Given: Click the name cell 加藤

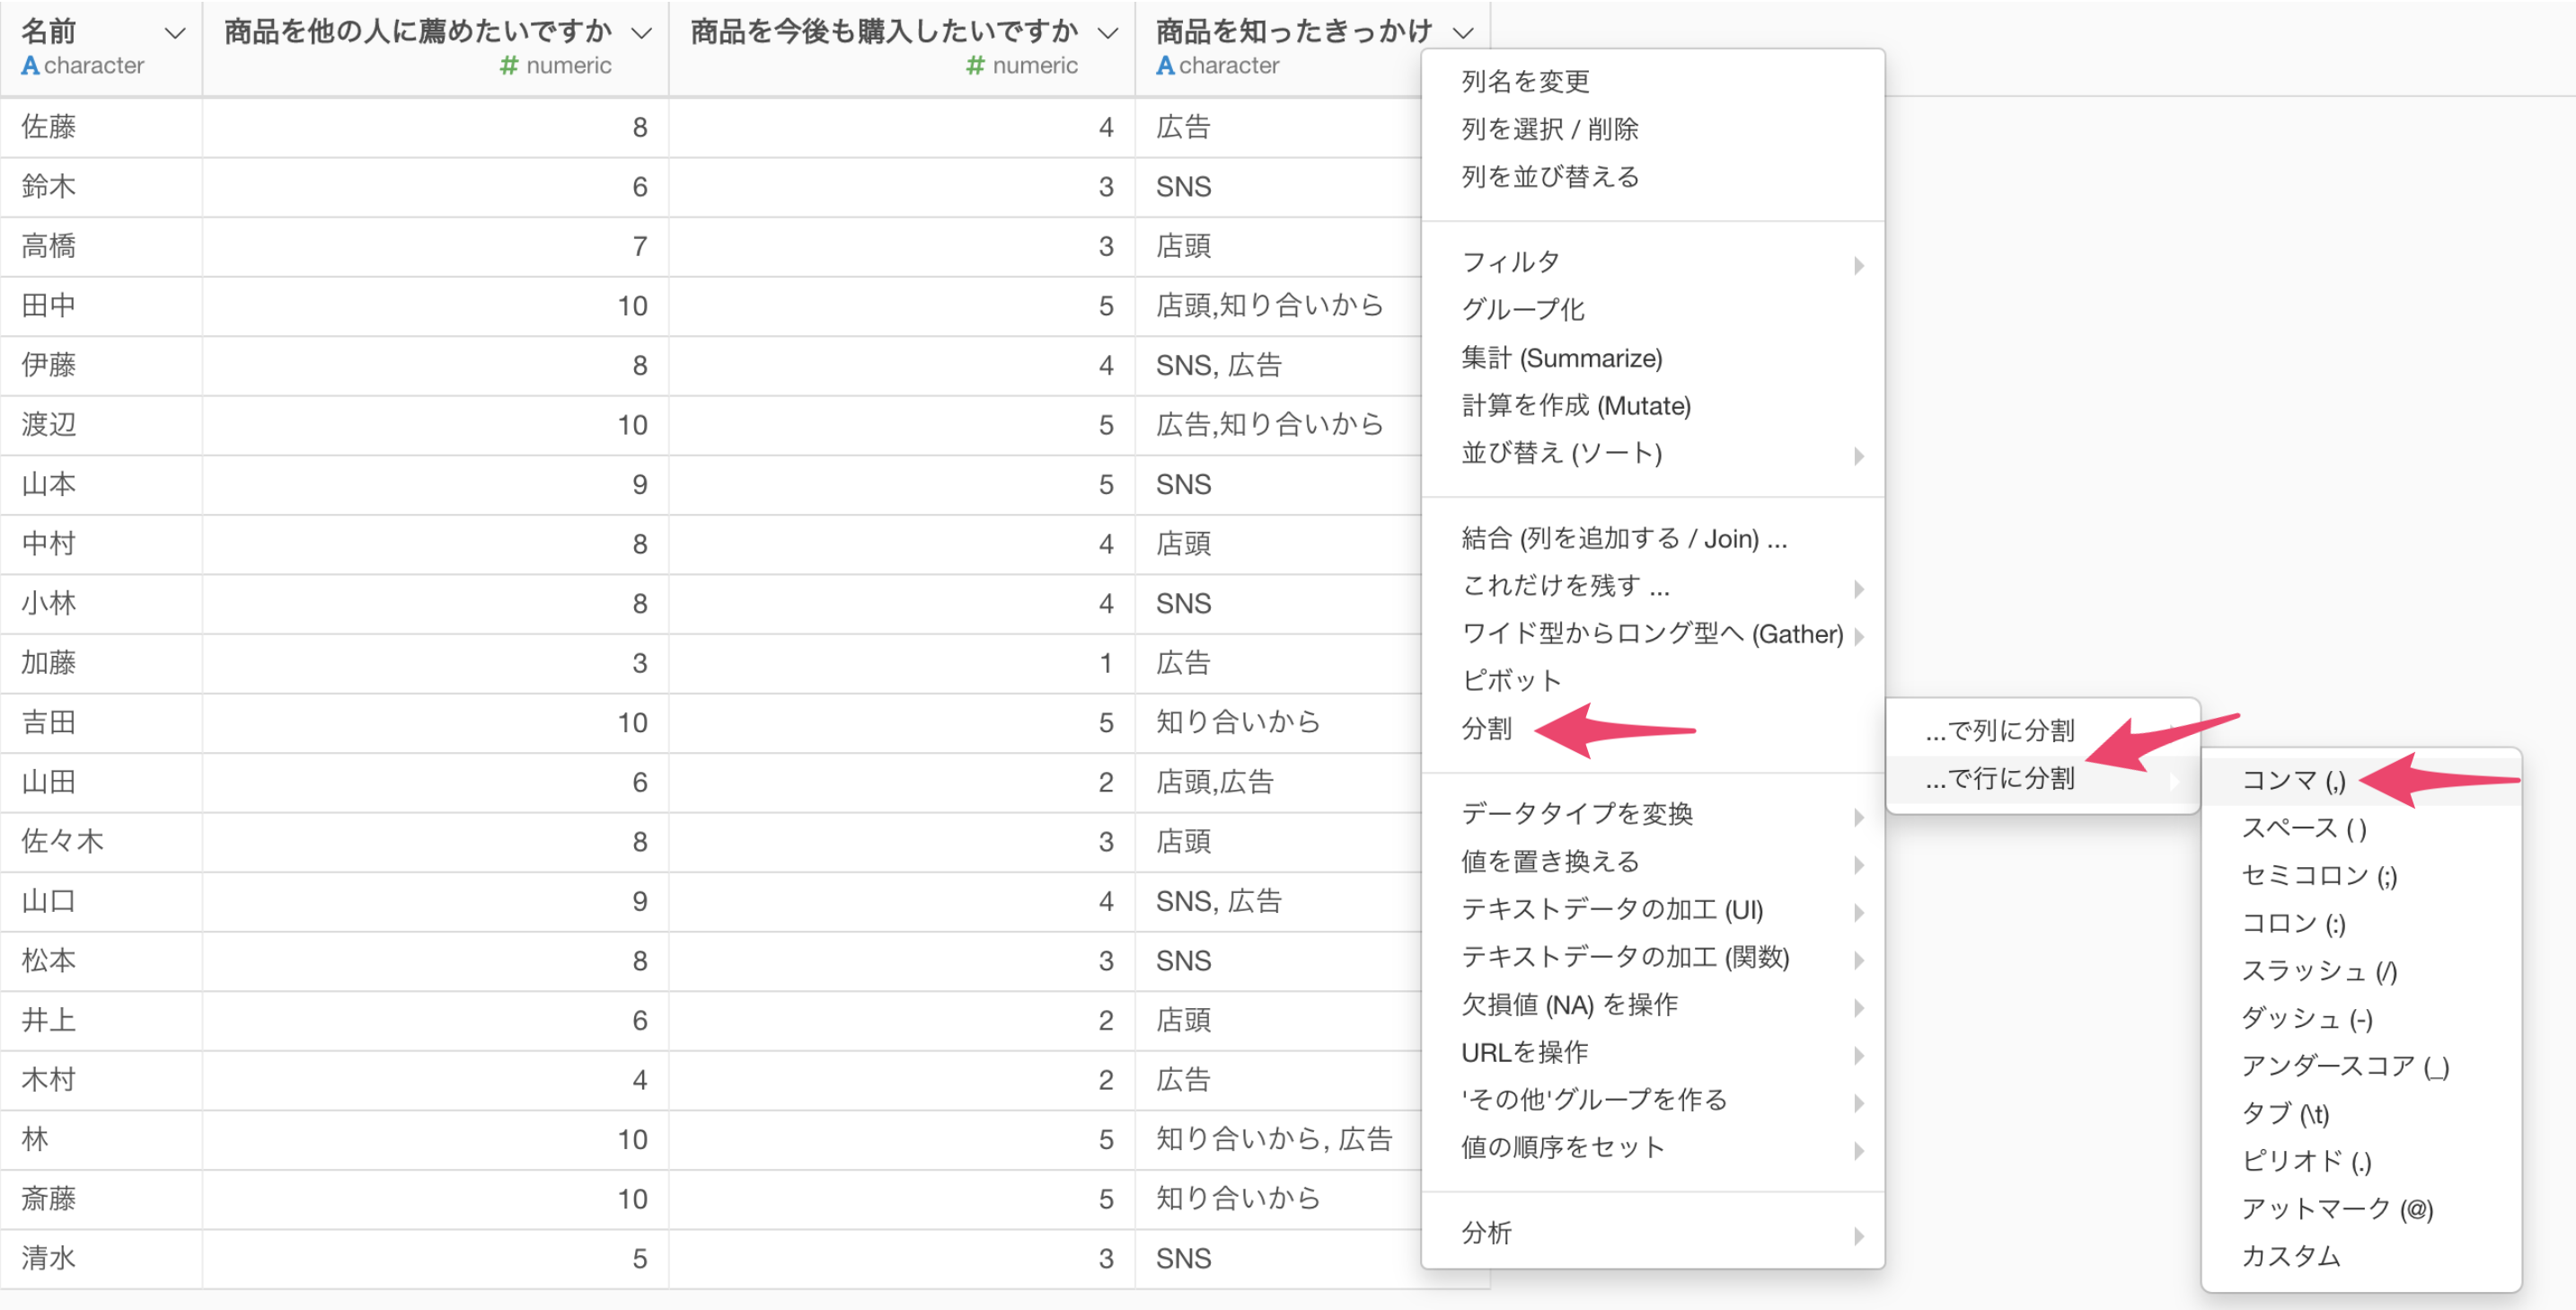Looking at the screenshot, I should 101,663.
